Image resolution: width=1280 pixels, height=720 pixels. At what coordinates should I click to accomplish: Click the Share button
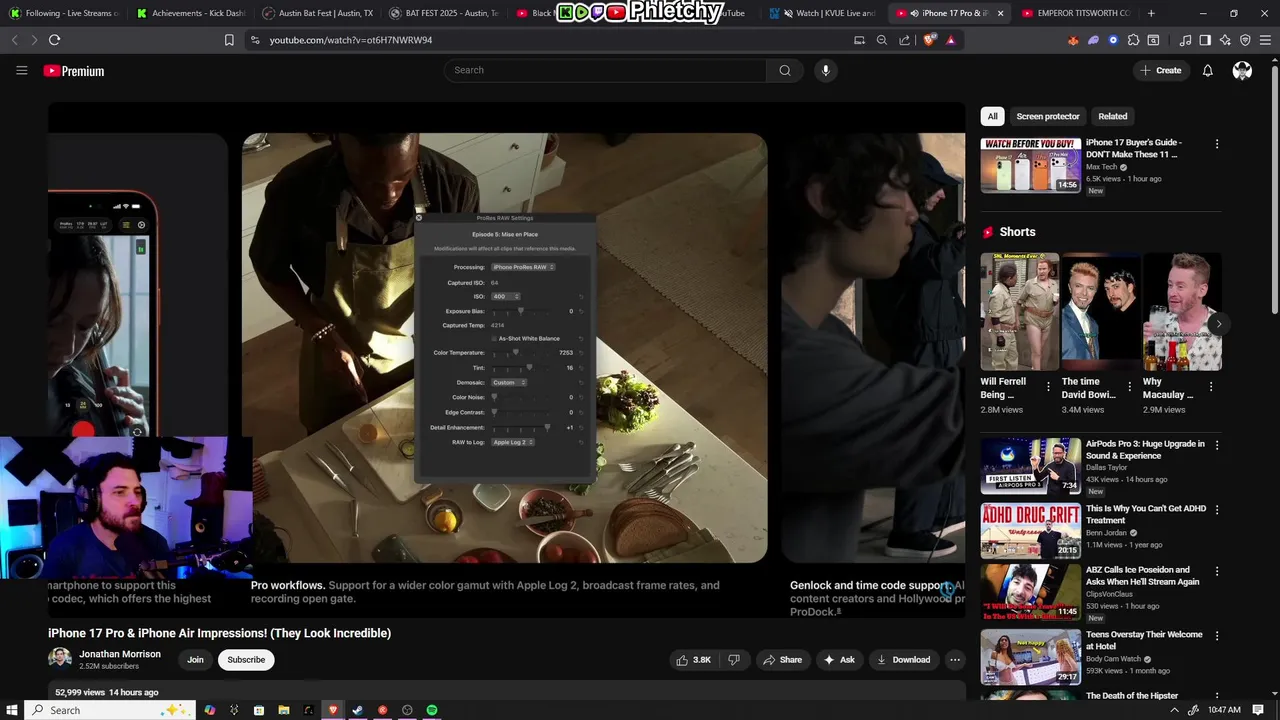(782, 660)
